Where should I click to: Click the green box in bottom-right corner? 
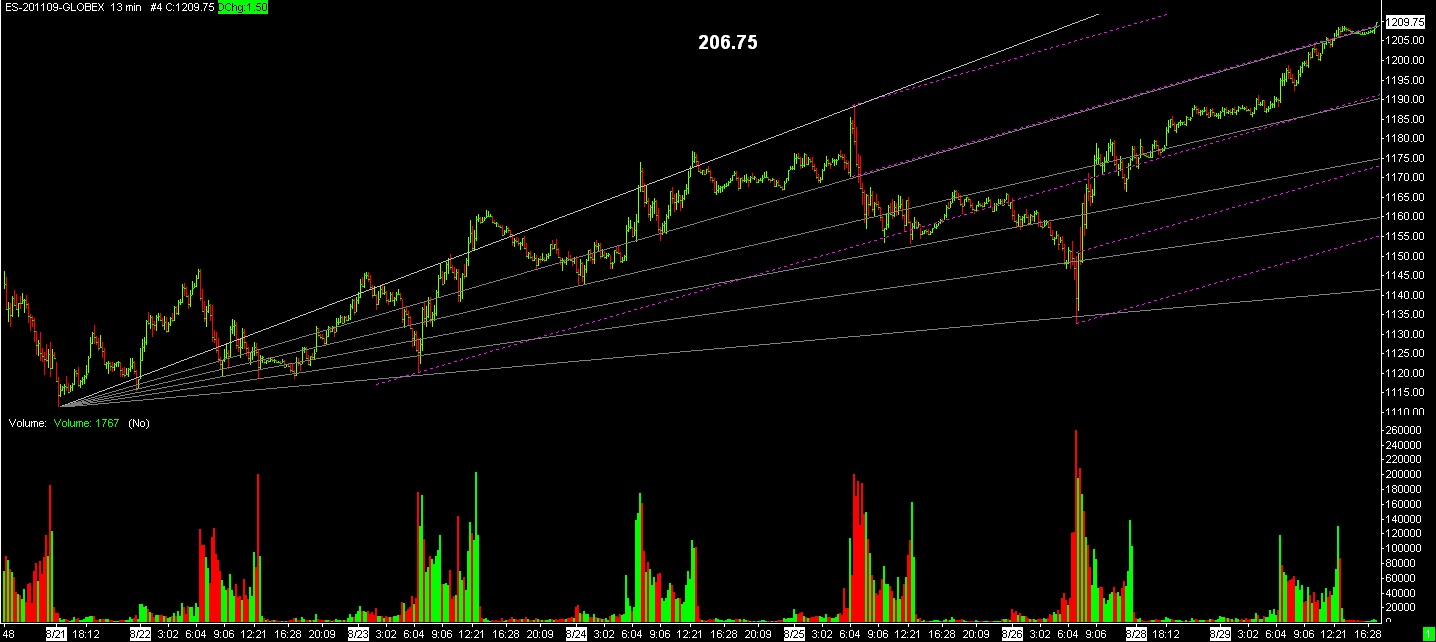[x=1428, y=634]
